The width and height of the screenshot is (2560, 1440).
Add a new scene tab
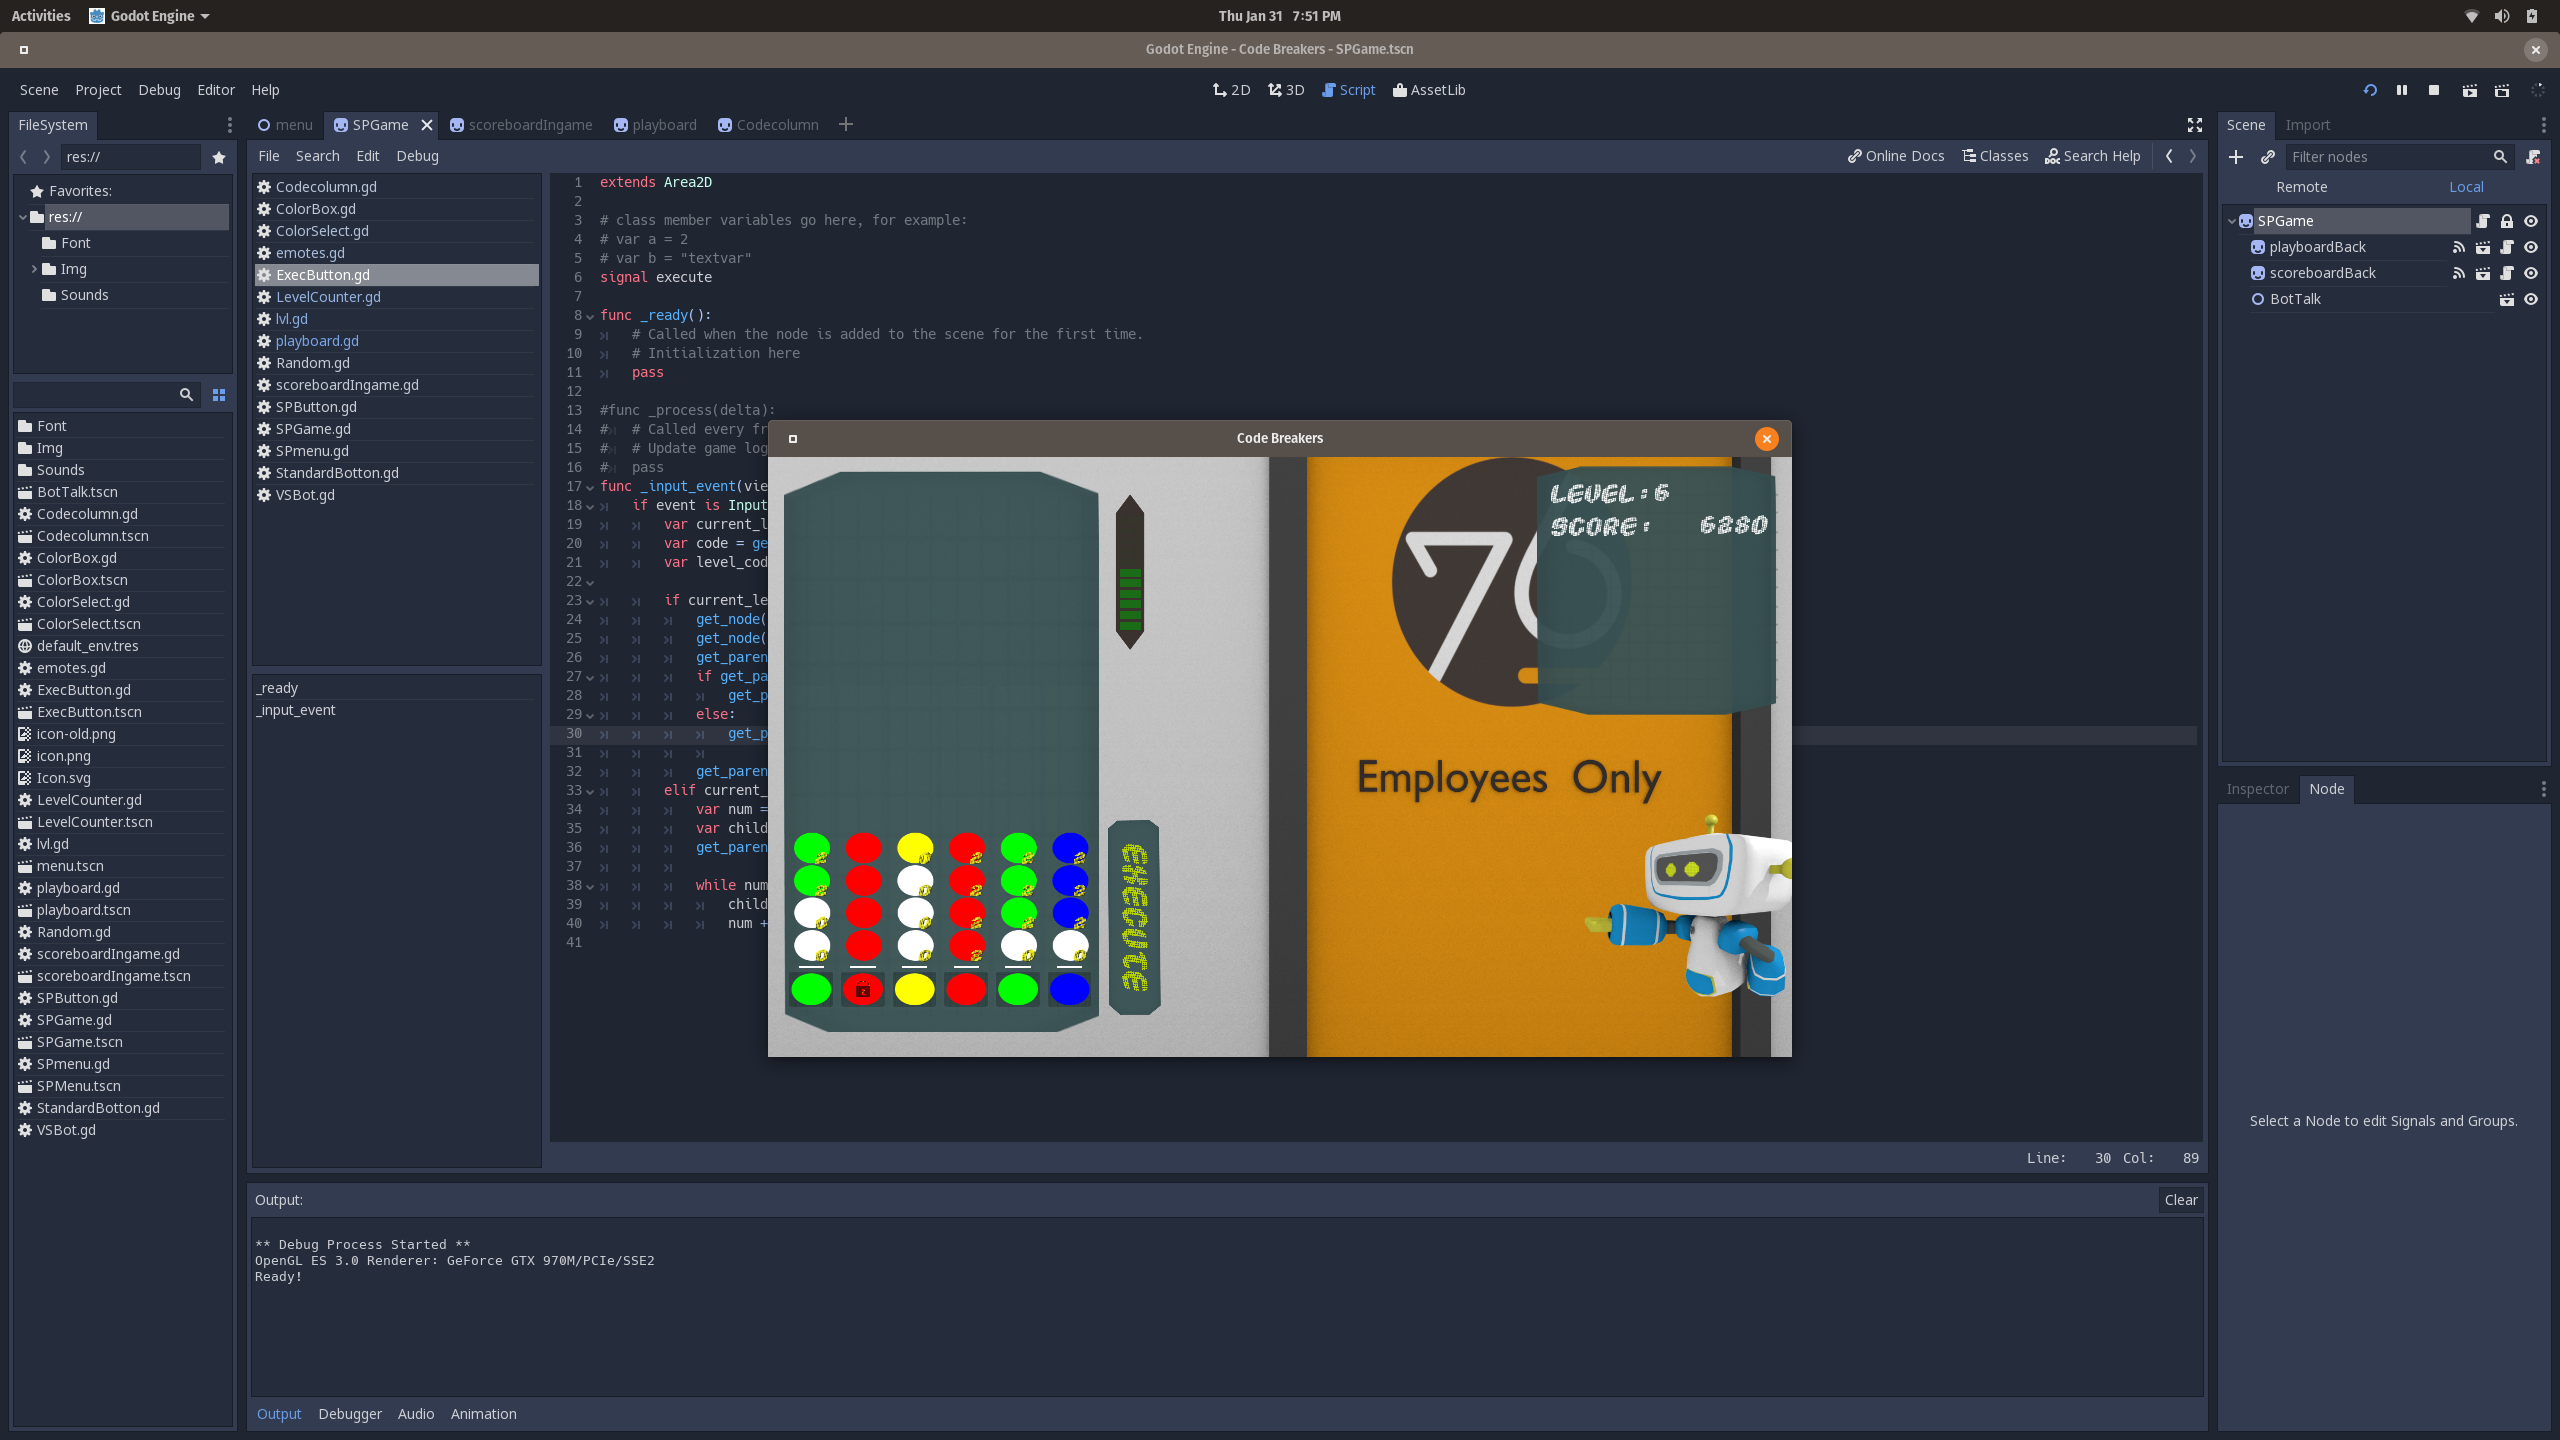(x=846, y=124)
